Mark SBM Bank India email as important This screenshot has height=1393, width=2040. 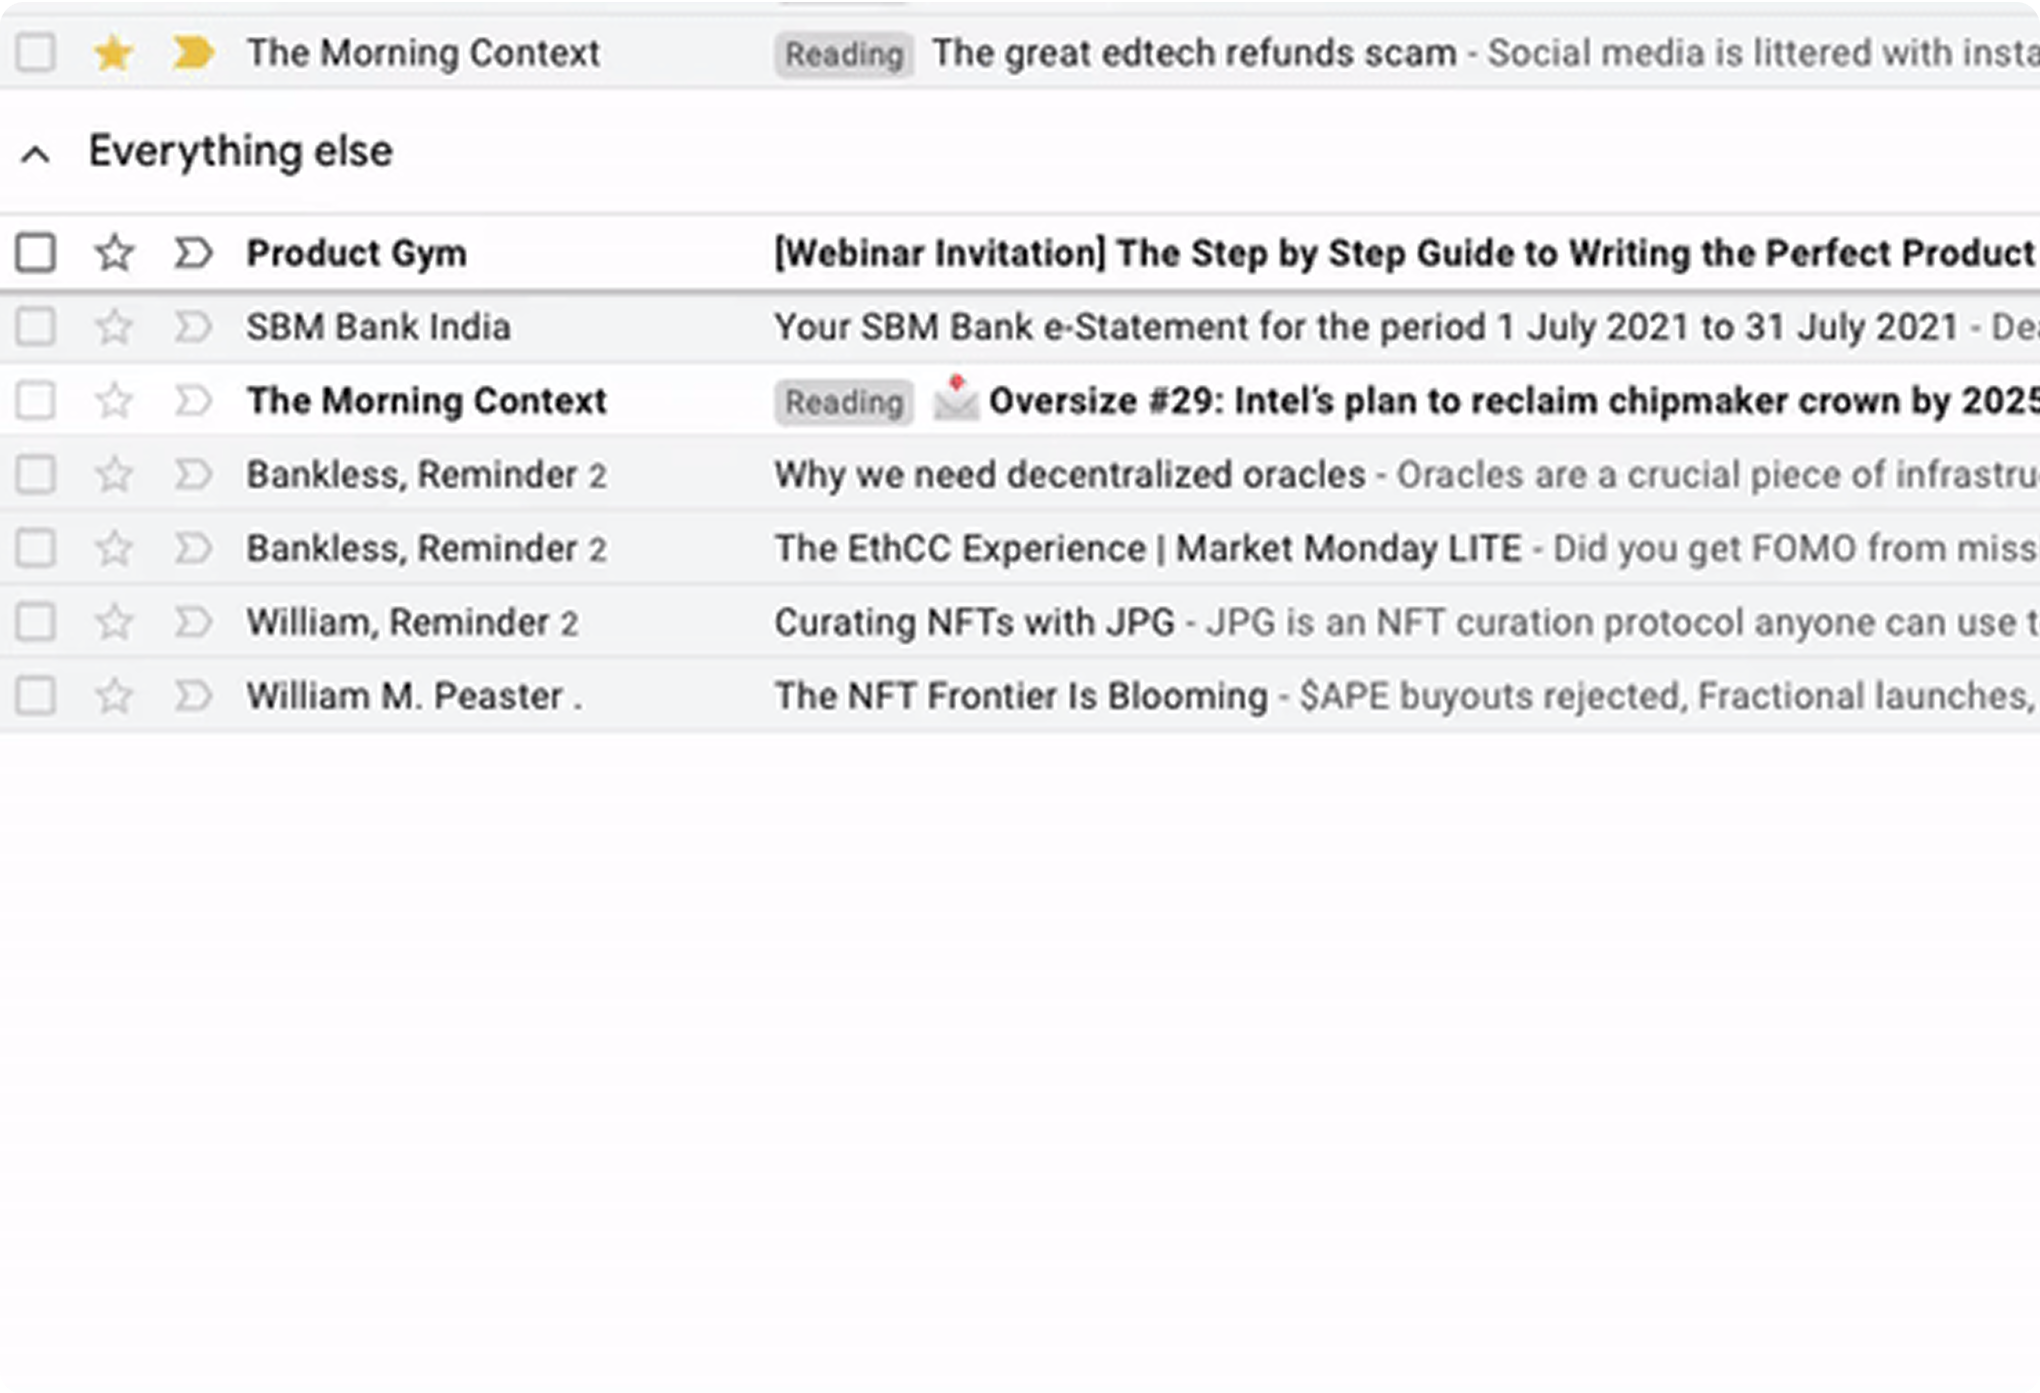pos(193,327)
